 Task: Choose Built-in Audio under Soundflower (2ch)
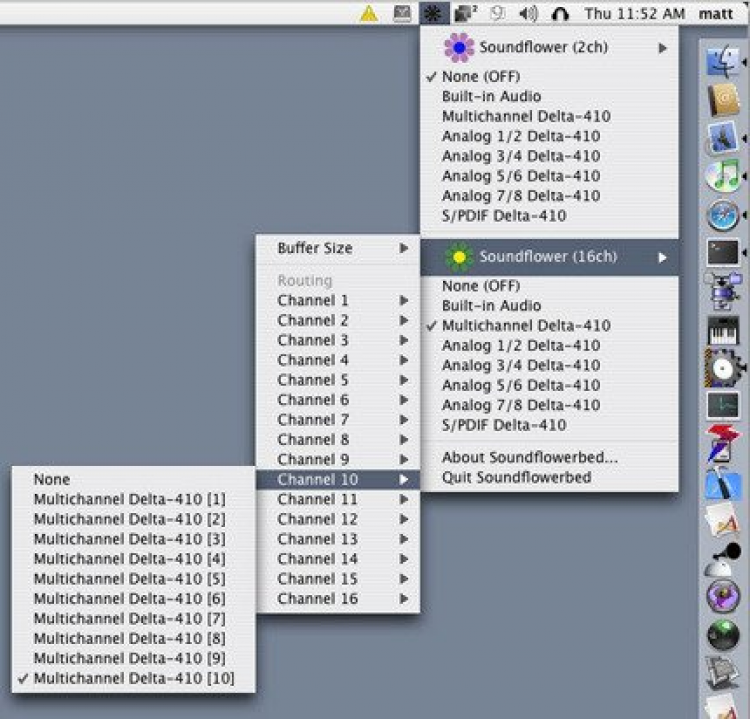click(x=550, y=96)
